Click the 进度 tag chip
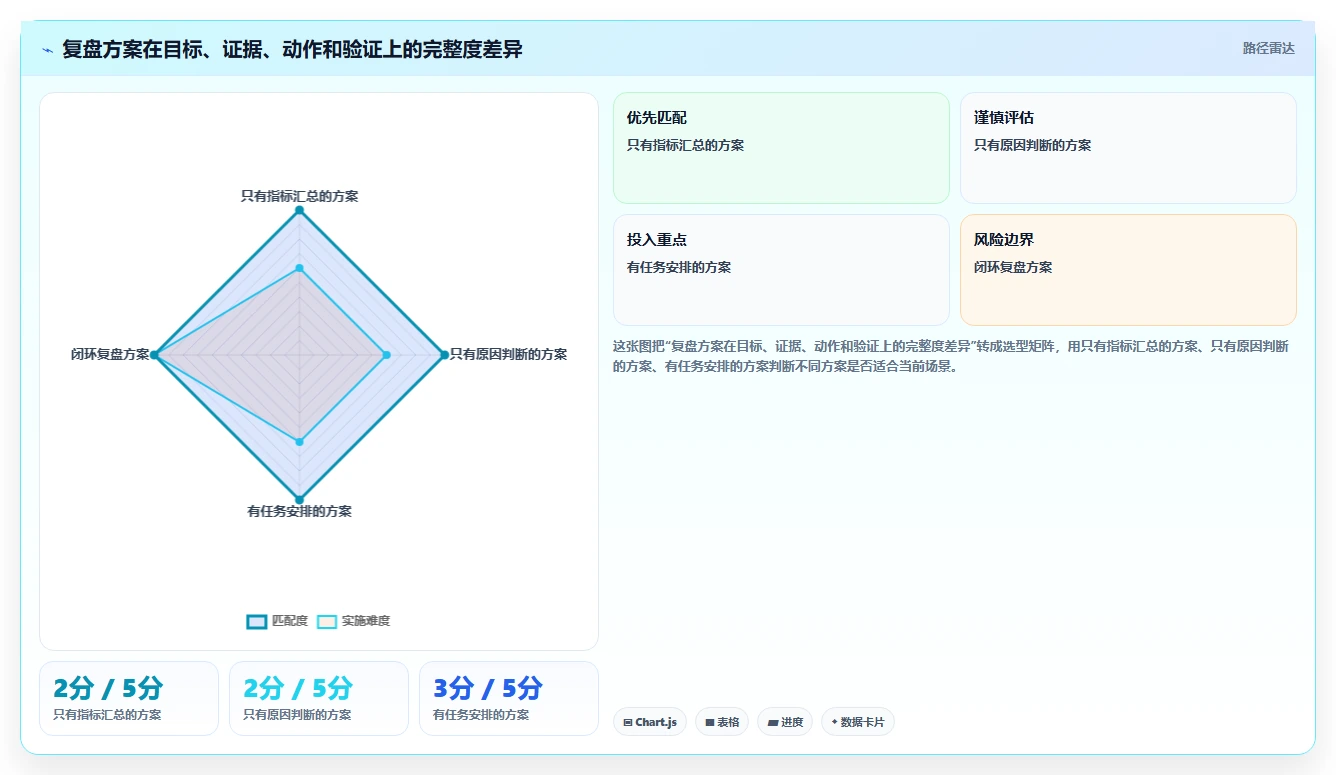This screenshot has height=775, width=1336. click(785, 722)
